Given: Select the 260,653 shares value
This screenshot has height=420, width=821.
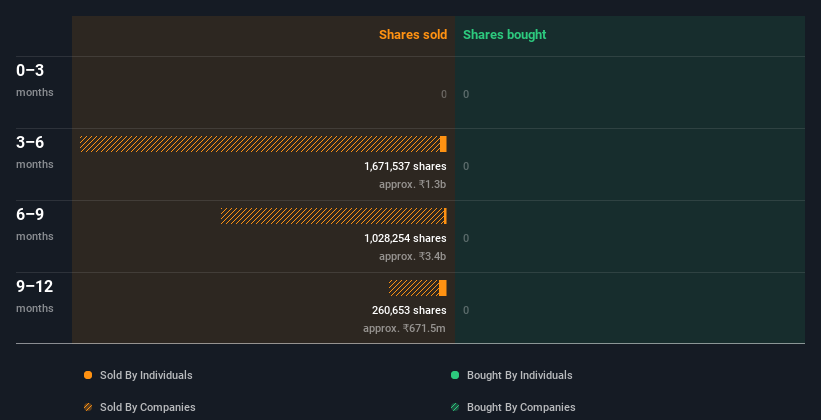Looking at the screenshot, I should tap(409, 310).
